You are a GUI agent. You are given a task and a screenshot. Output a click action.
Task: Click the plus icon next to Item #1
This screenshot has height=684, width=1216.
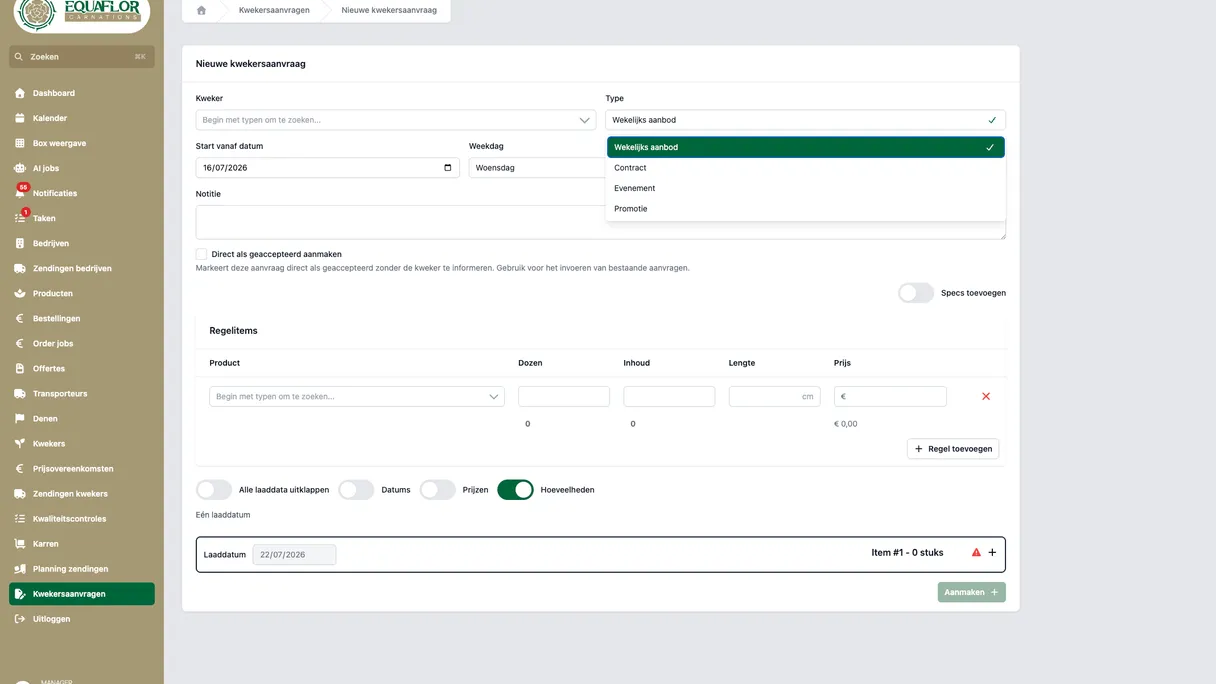tap(992, 553)
